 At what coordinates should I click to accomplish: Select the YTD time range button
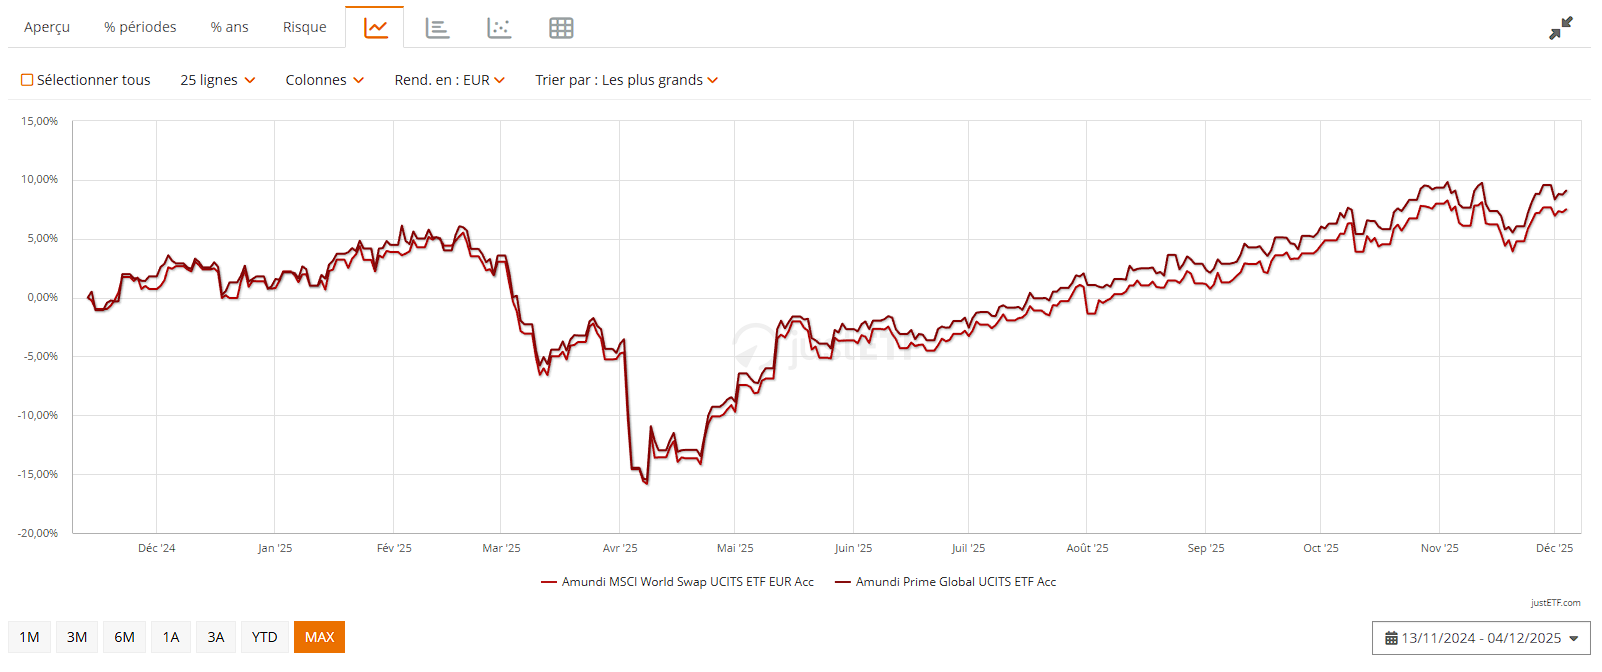[x=264, y=637]
